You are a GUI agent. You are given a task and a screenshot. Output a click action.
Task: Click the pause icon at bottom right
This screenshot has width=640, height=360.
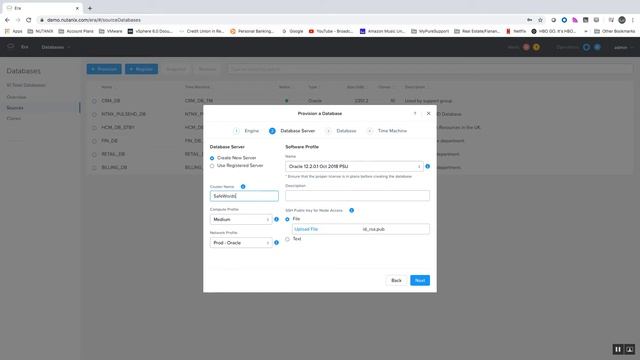click(x=618, y=349)
